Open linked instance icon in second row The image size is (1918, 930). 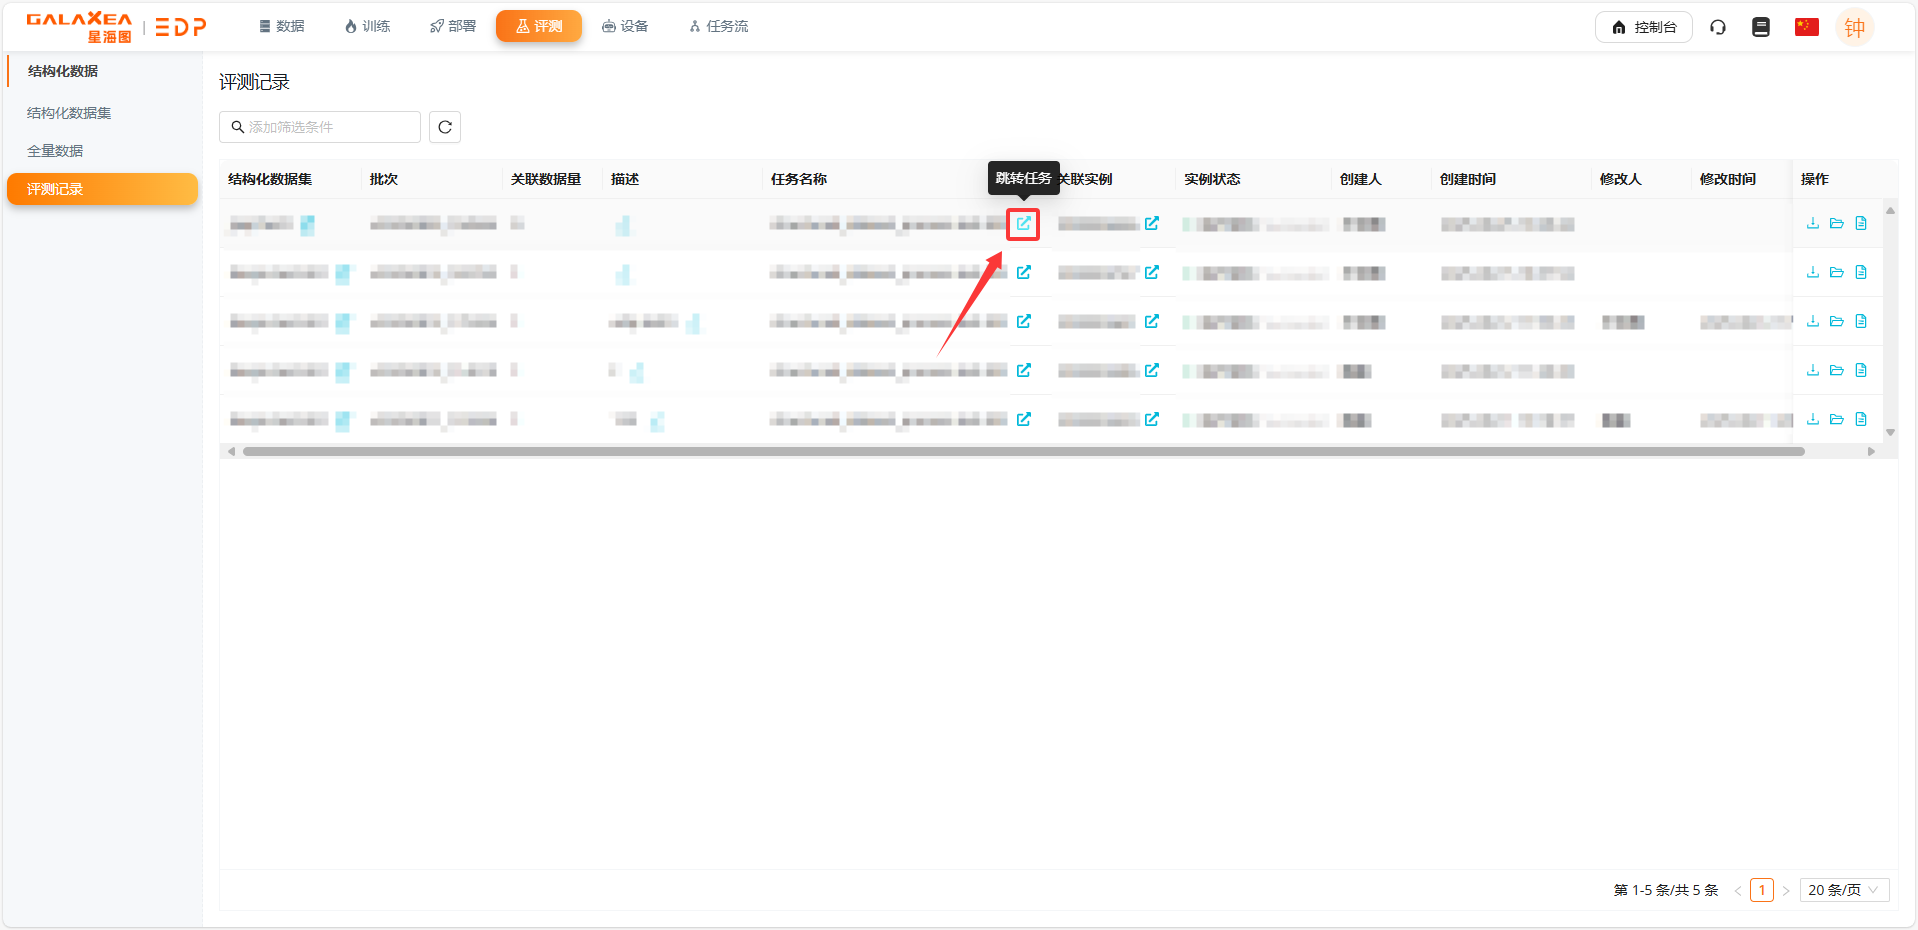[x=1152, y=272]
